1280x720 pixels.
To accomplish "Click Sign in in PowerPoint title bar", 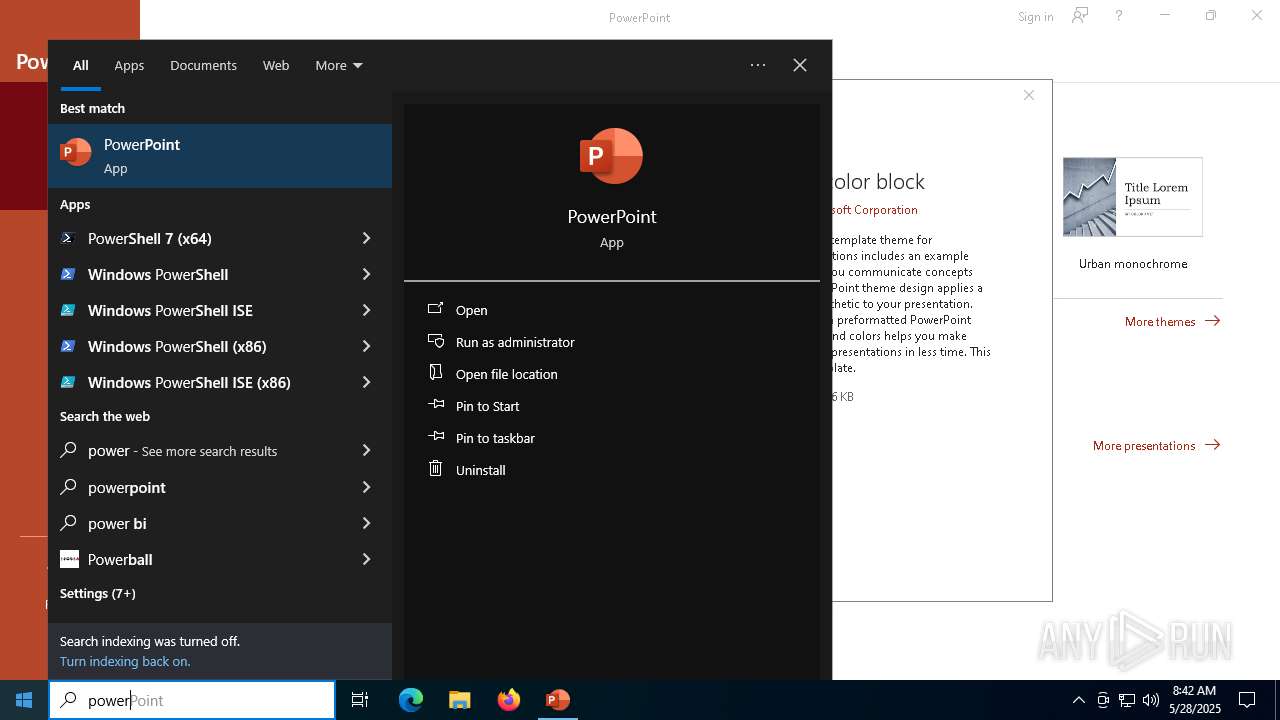I will tap(1035, 17).
